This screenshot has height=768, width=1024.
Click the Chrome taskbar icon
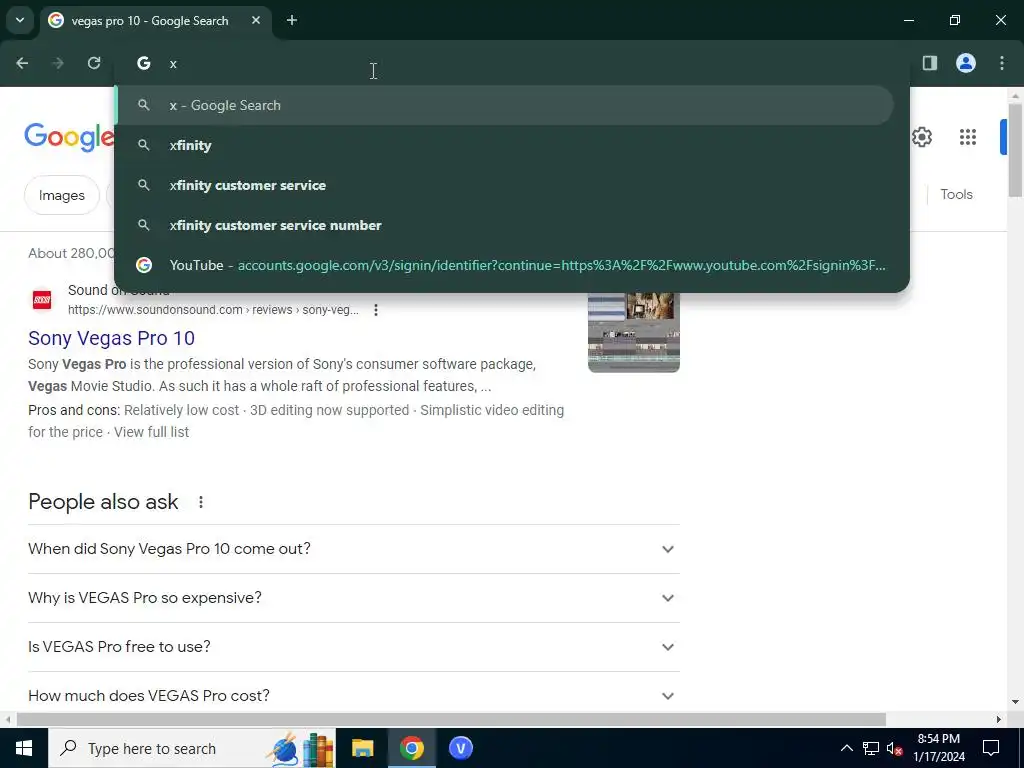pos(411,748)
